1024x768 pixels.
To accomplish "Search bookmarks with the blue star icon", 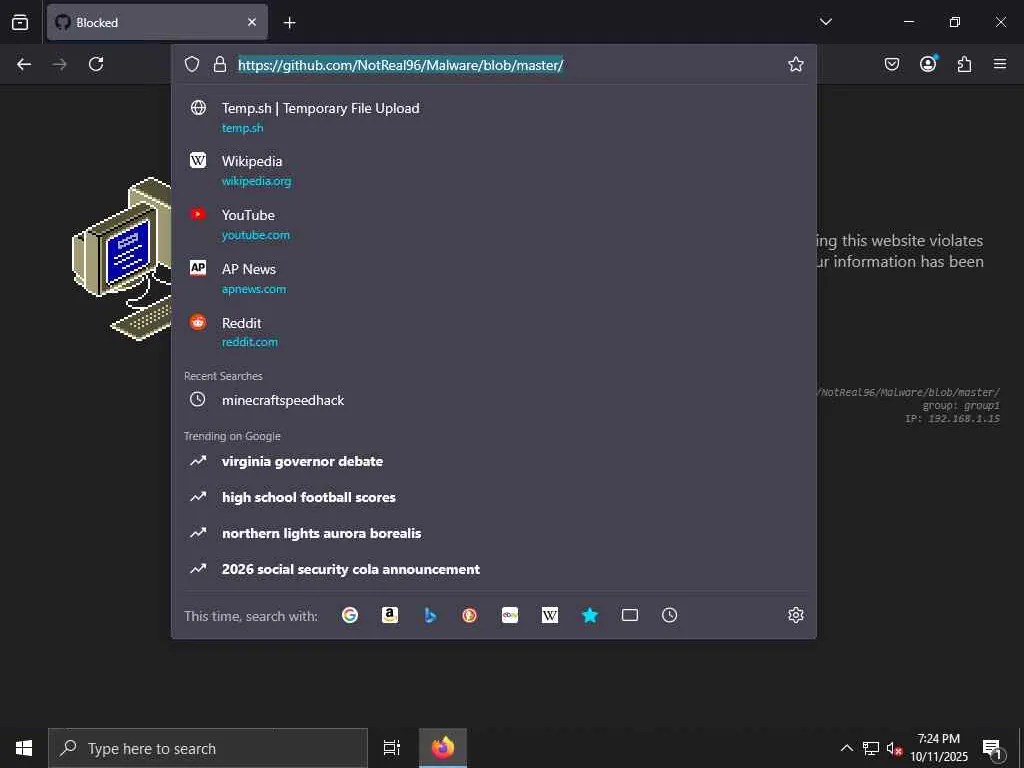I will click(590, 615).
